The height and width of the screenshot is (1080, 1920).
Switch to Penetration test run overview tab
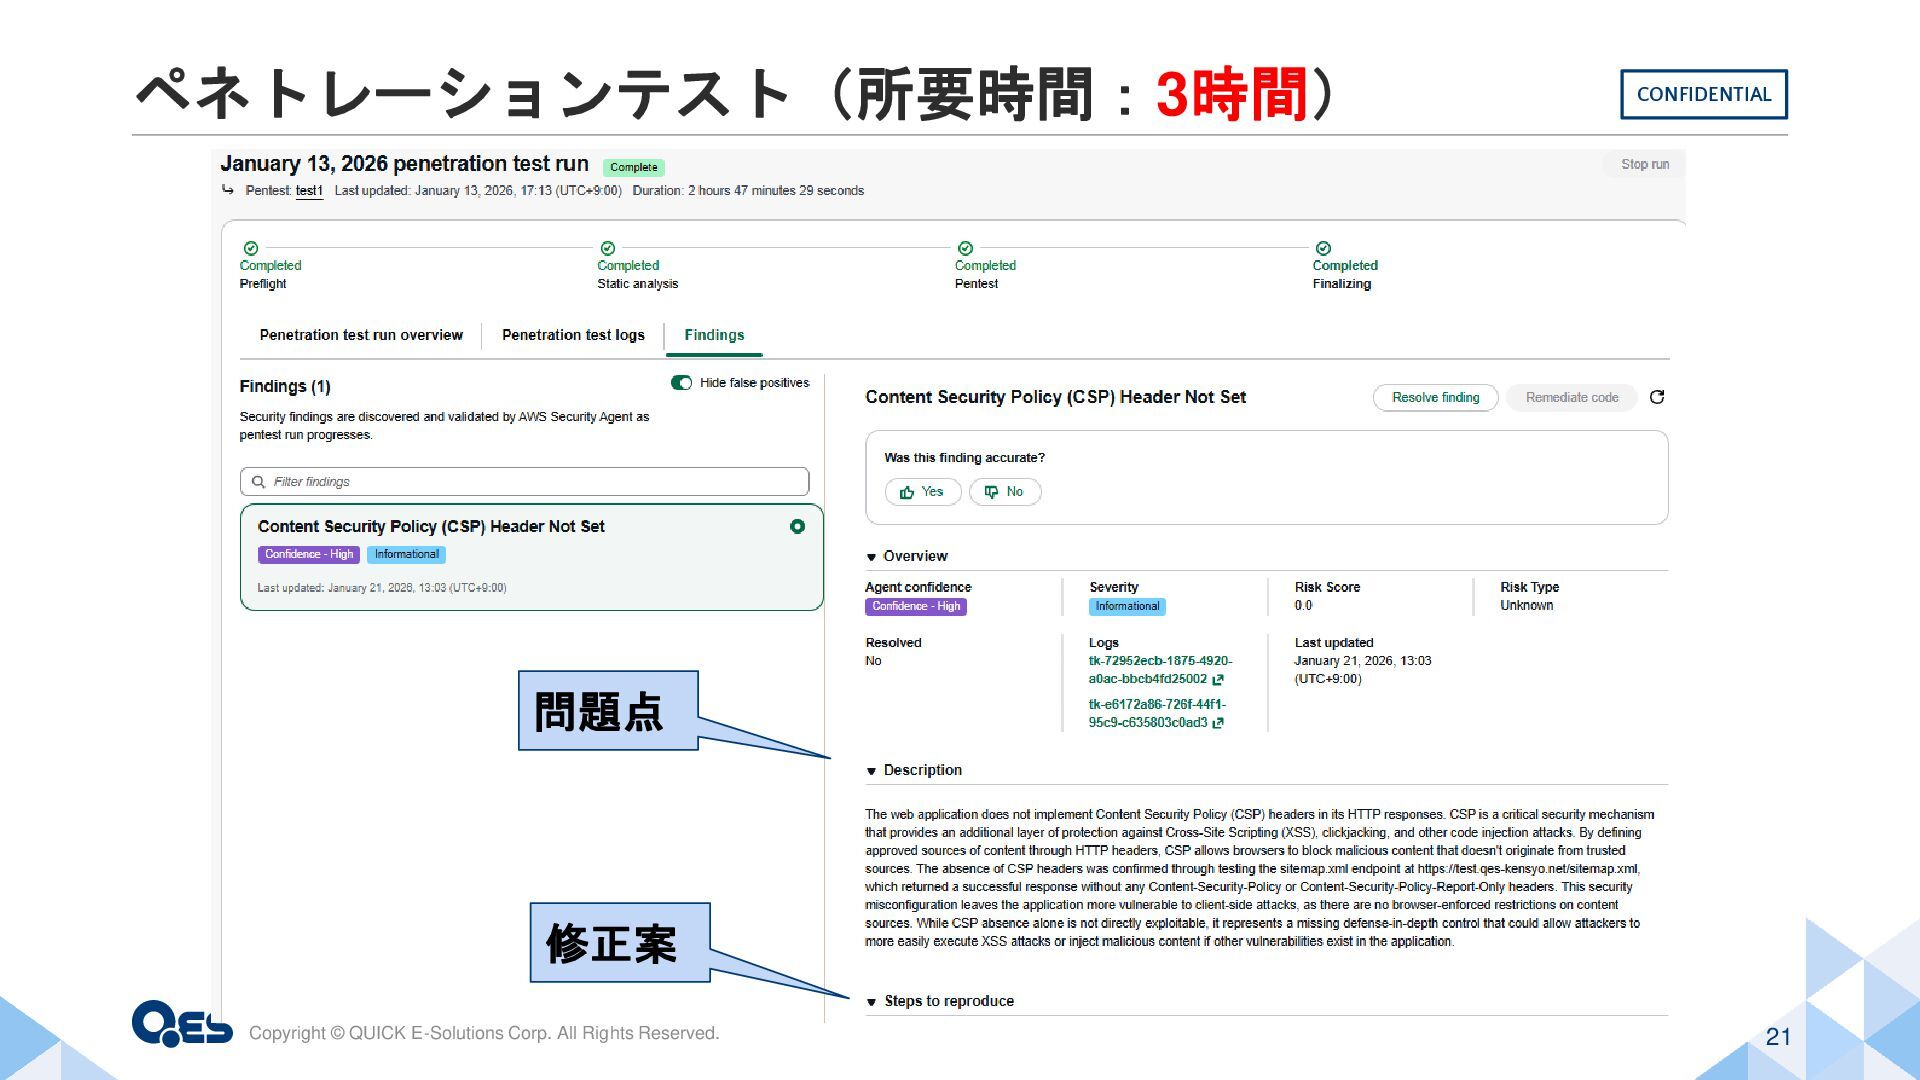click(x=361, y=335)
